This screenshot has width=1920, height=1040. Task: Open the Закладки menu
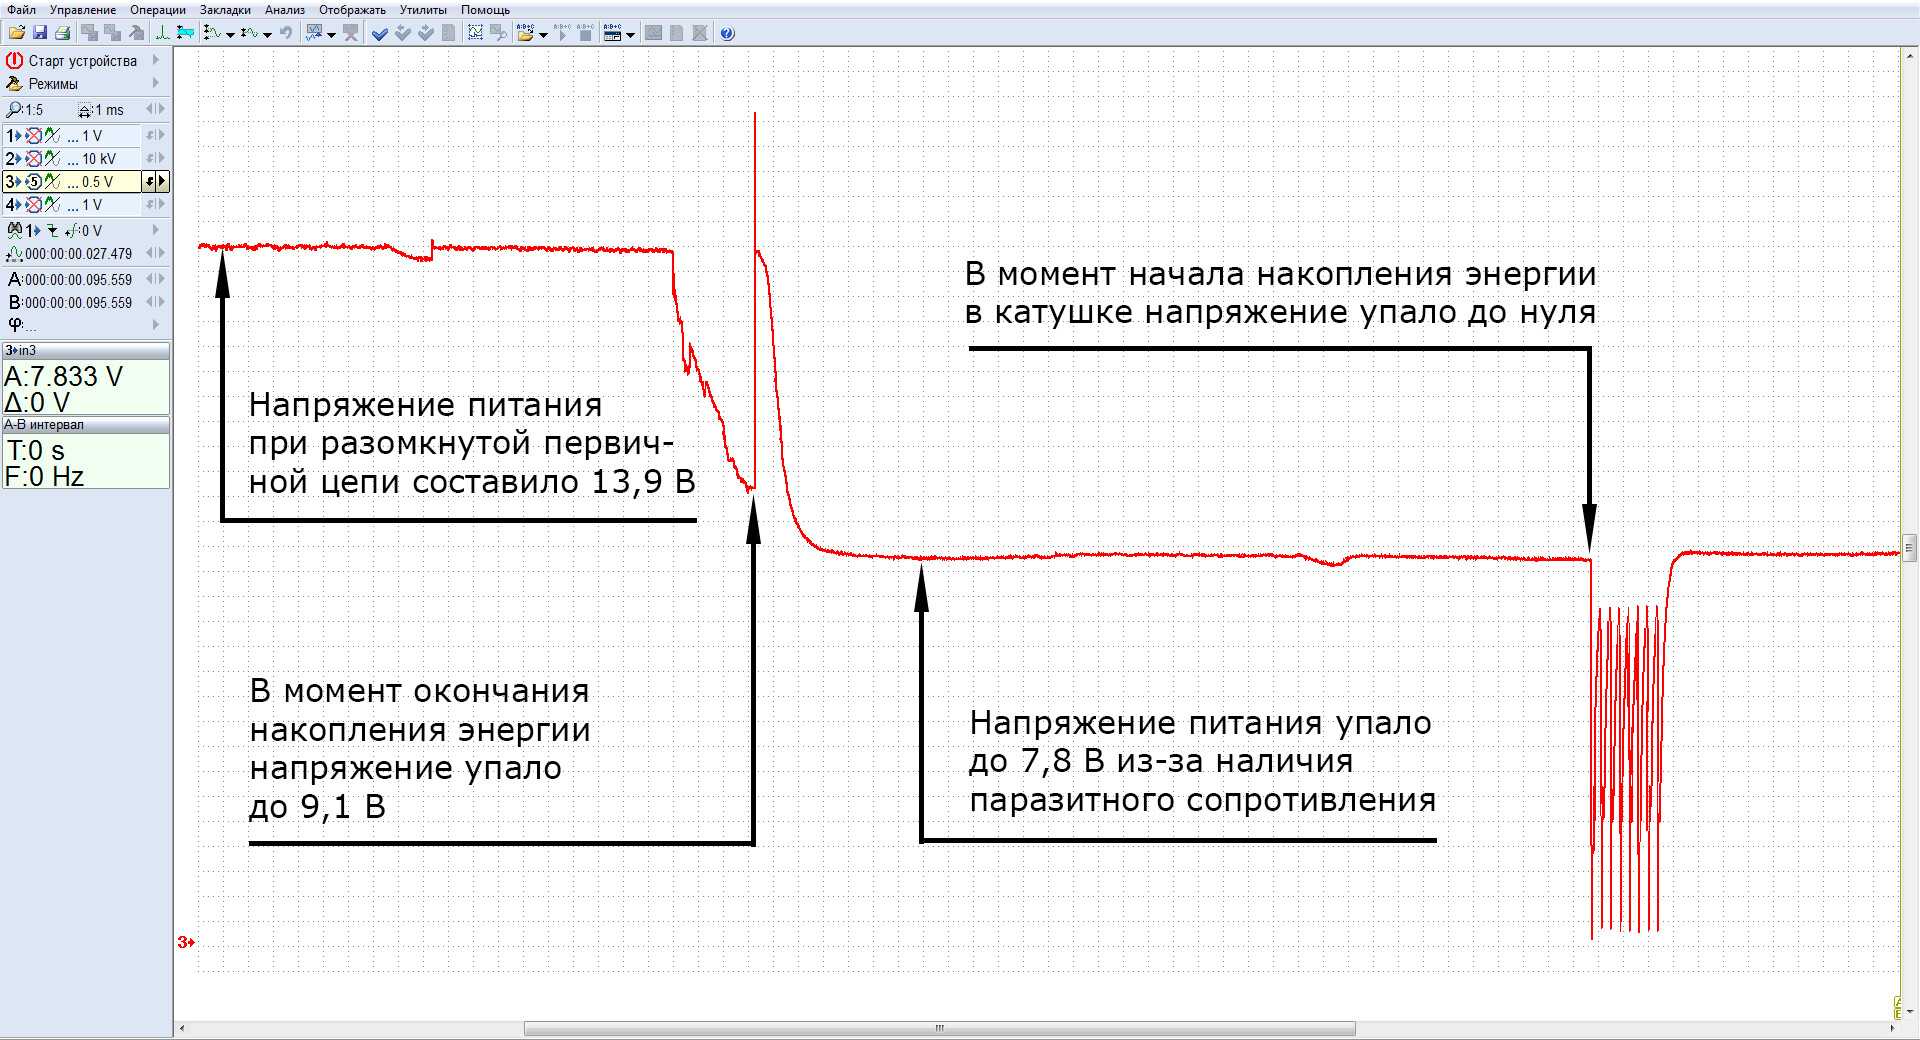coord(225,9)
